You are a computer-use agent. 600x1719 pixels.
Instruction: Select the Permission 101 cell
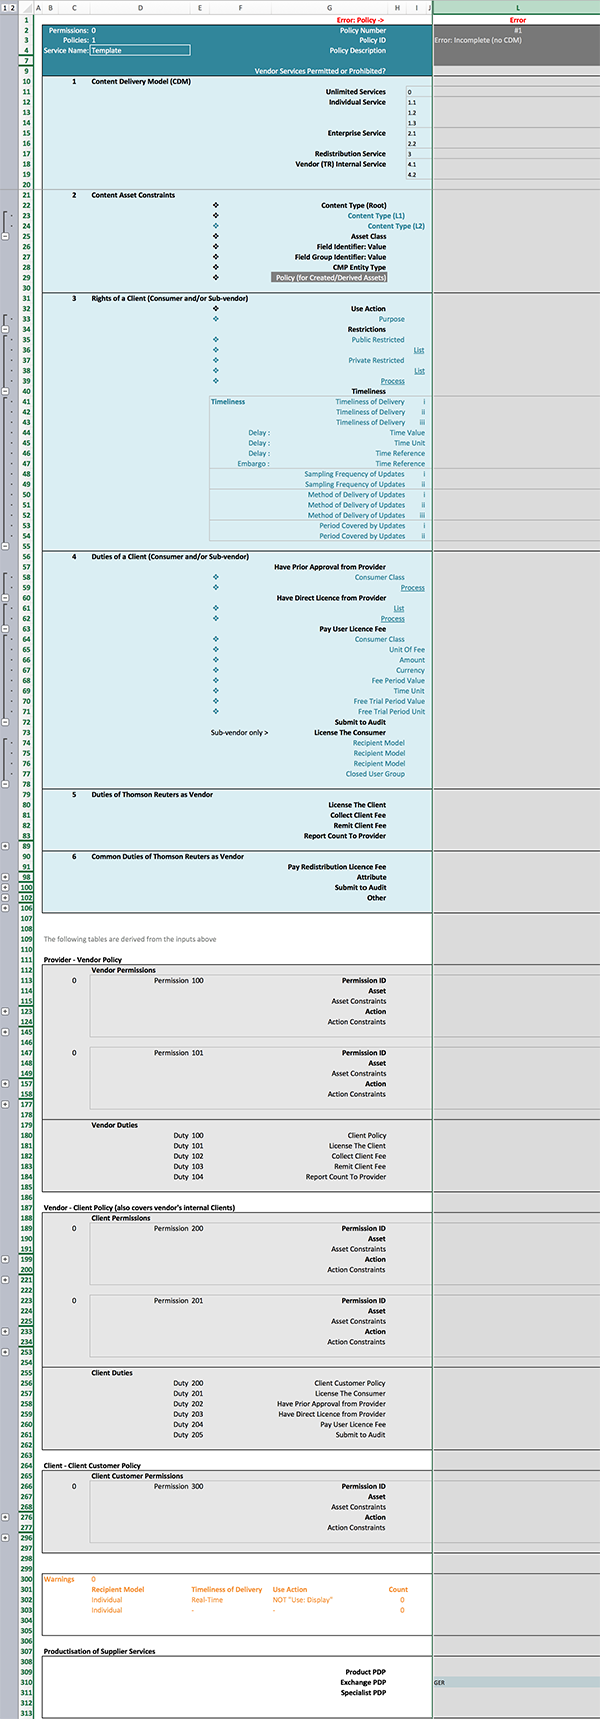[x=179, y=1053]
